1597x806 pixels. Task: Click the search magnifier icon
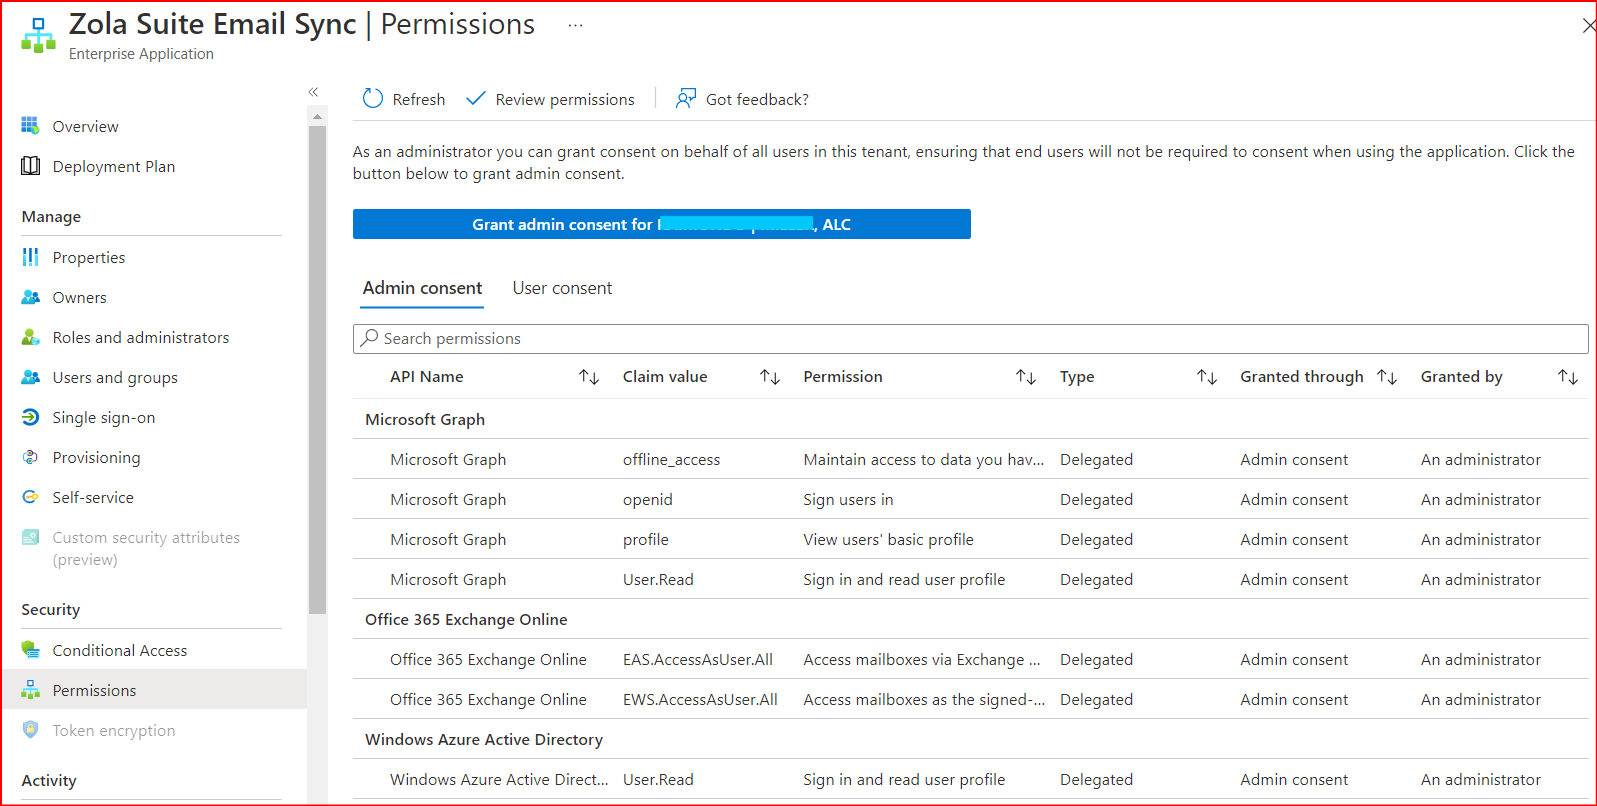[370, 338]
